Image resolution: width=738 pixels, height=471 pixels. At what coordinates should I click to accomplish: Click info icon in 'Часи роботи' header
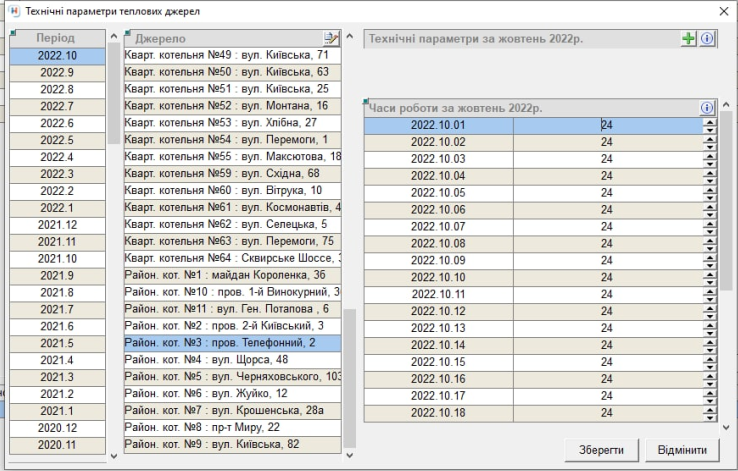coord(706,107)
